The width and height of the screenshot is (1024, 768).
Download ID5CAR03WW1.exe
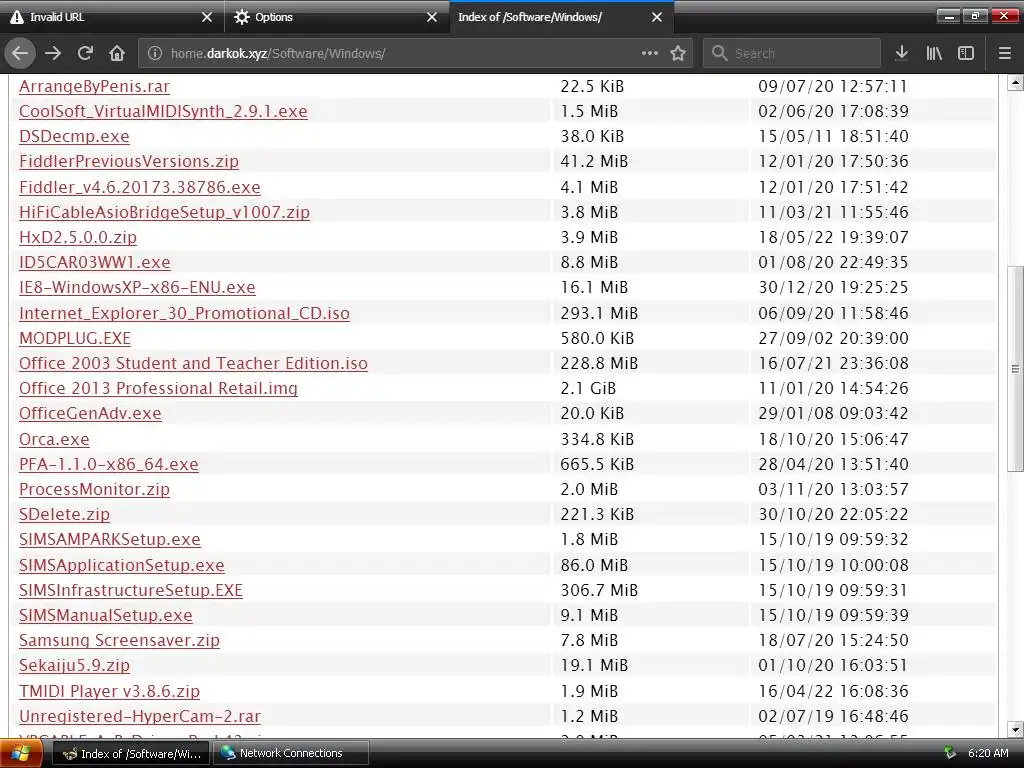[95, 262]
